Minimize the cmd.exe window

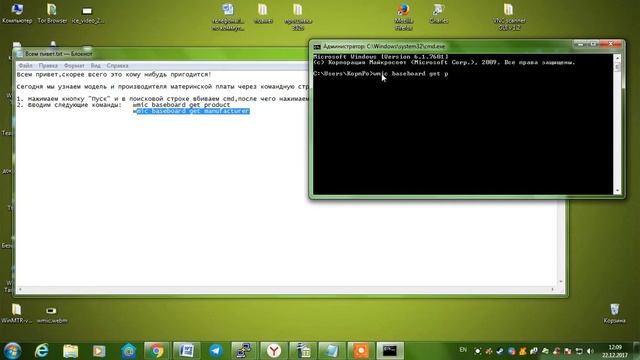point(580,44)
